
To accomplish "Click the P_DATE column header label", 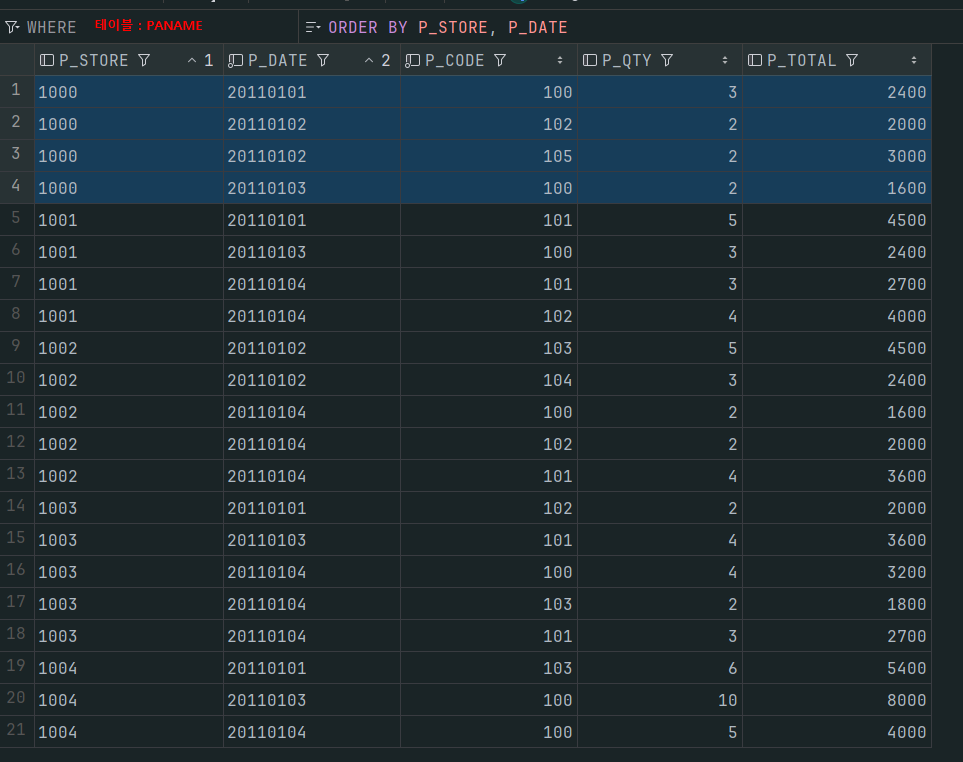I will point(278,60).
